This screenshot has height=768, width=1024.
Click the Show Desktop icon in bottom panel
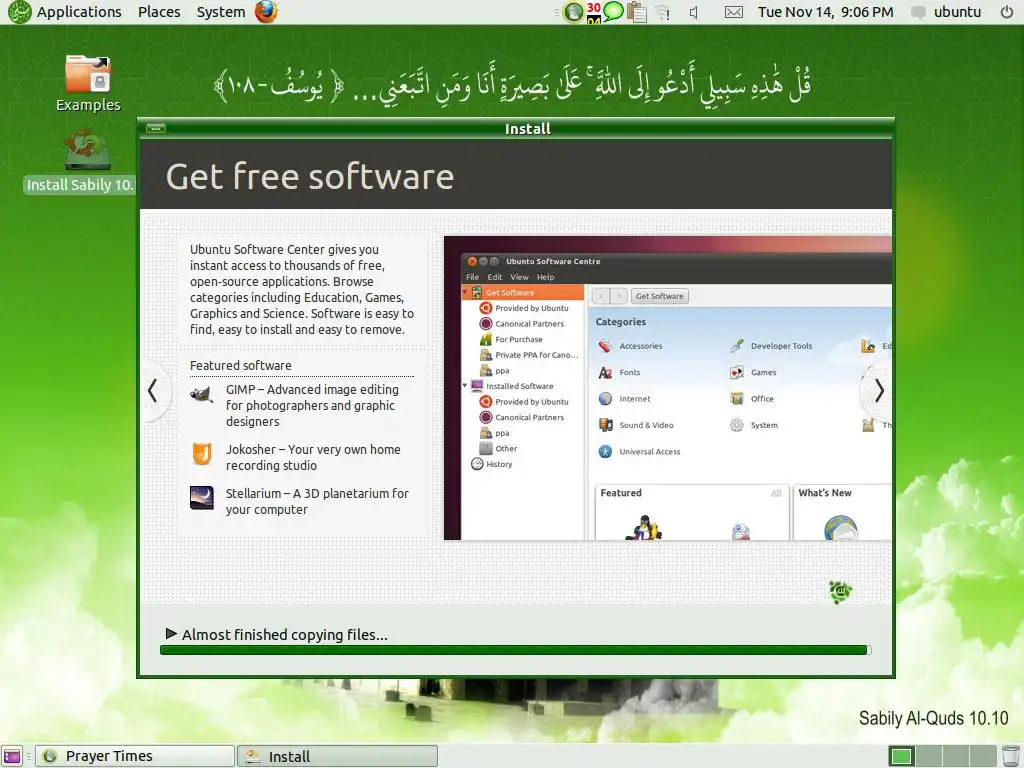coord(12,756)
